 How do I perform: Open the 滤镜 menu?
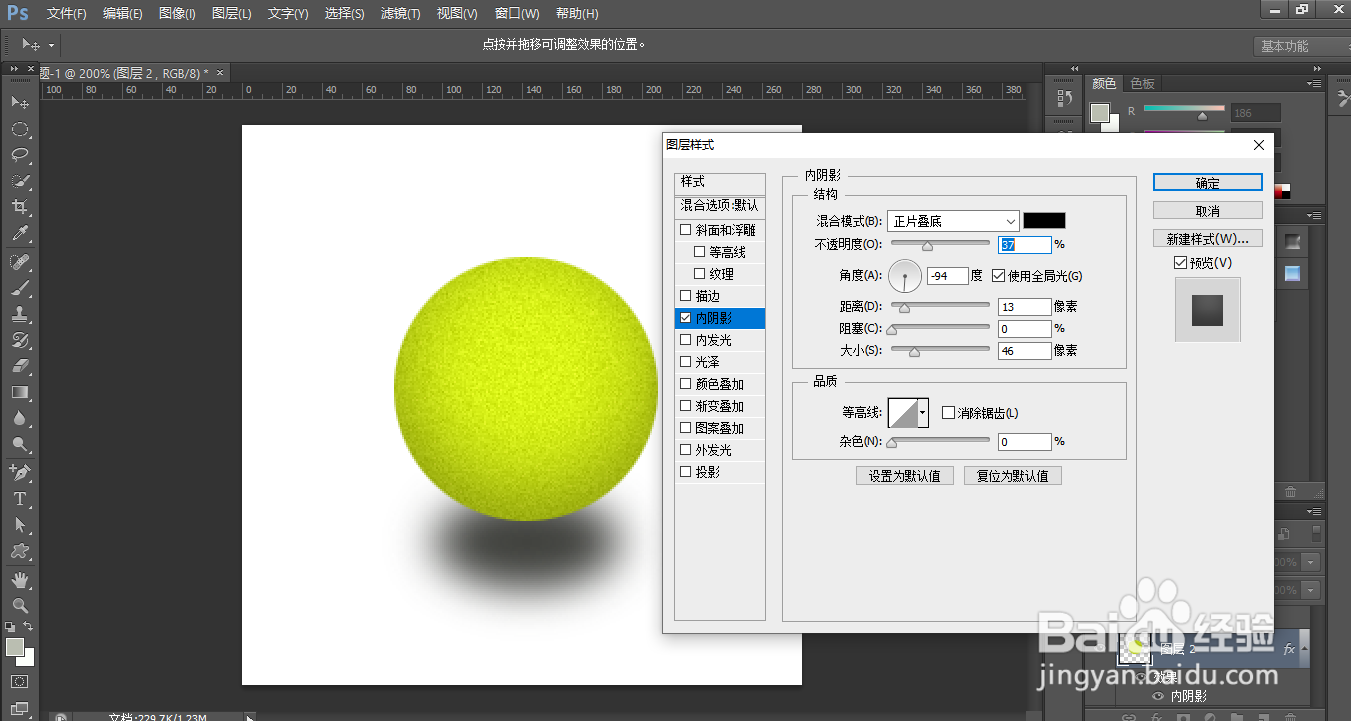(x=401, y=14)
